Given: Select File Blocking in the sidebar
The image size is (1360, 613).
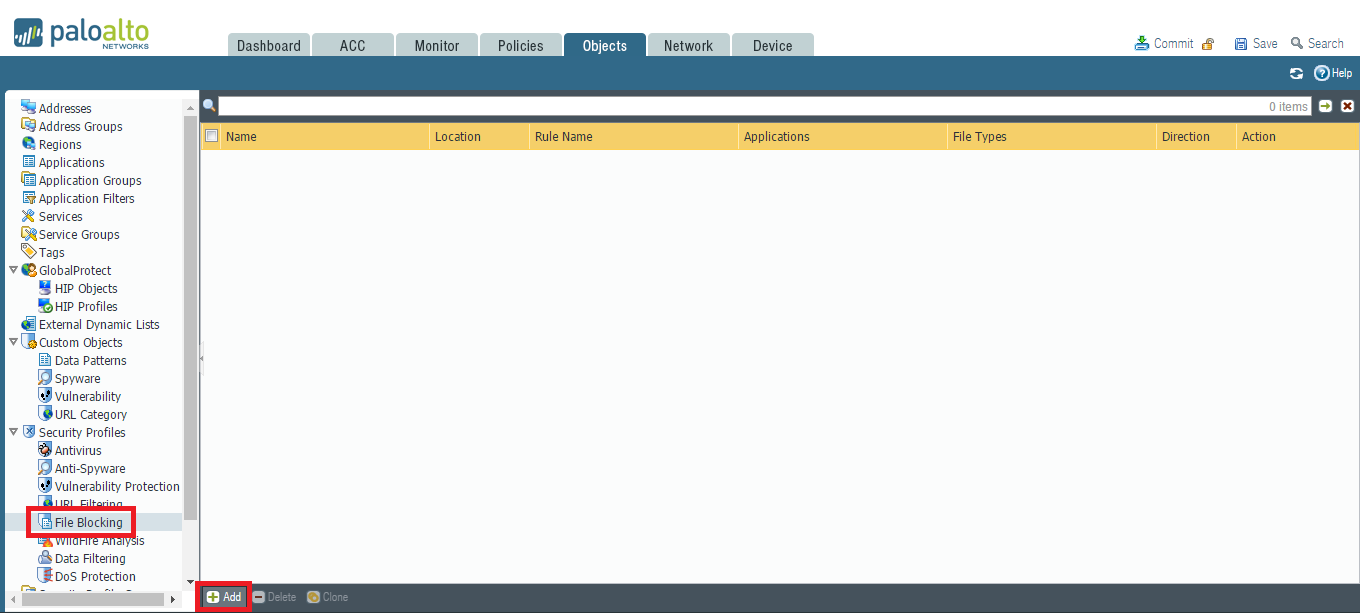Looking at the screenshot, I should coord(88,522).
